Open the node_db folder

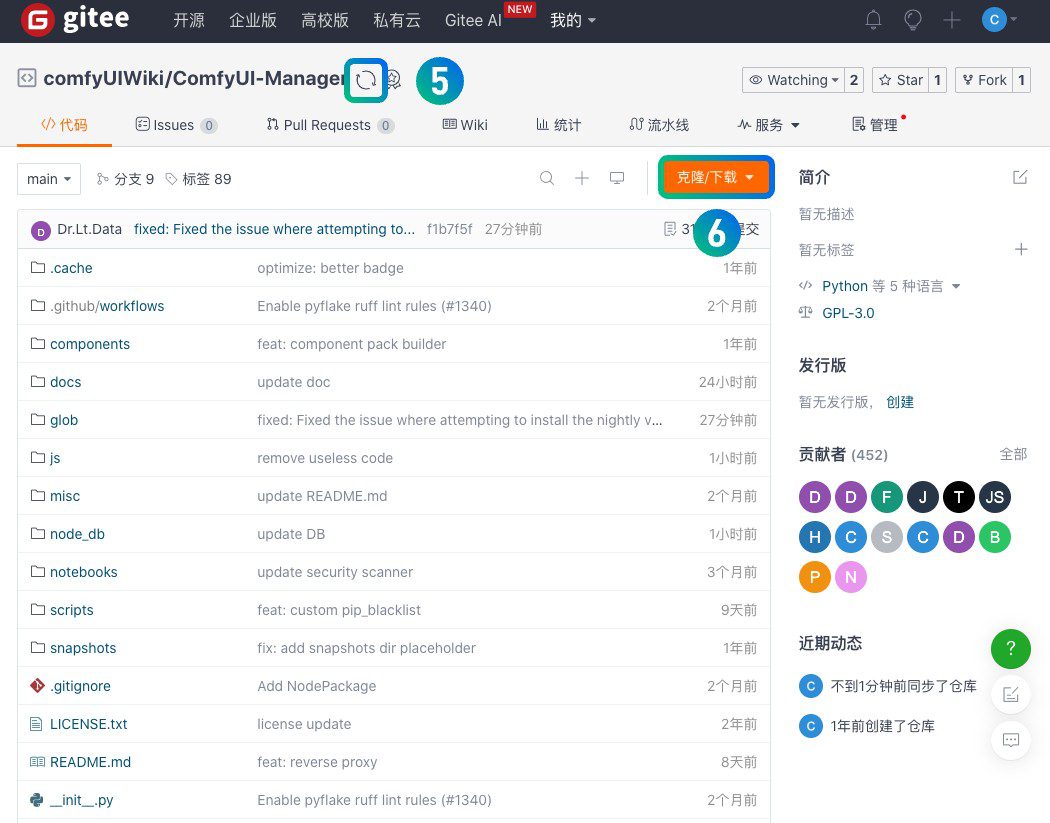click(77, 534)
